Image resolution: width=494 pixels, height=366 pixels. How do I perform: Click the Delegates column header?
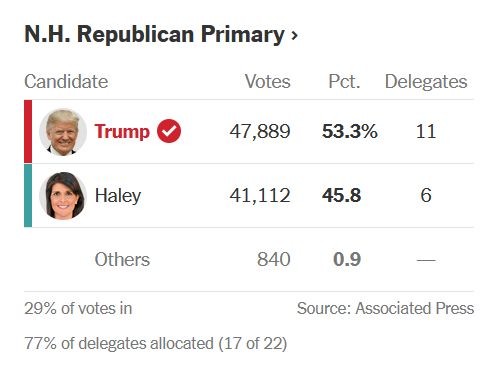[x=426, y=82]
